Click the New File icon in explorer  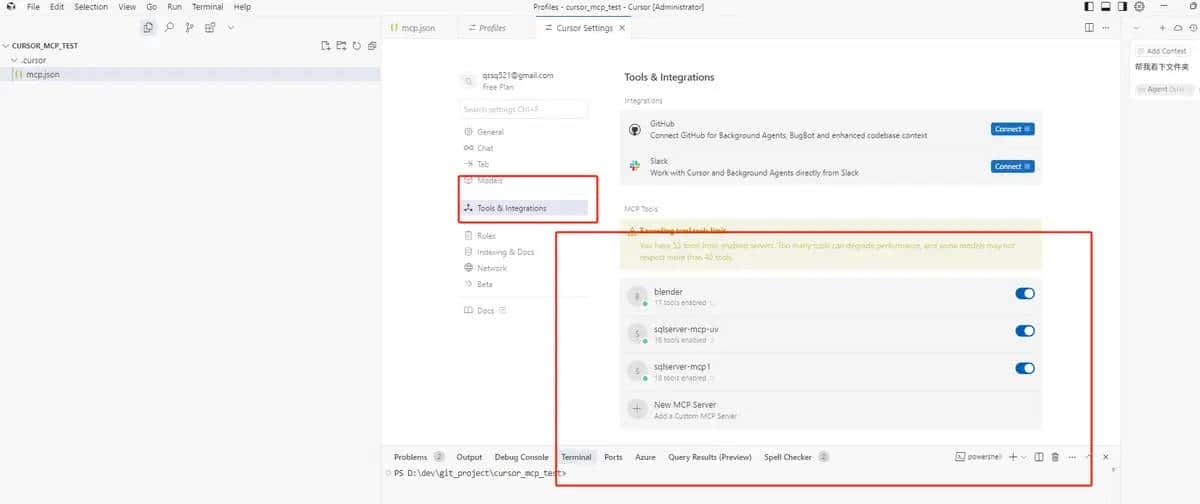pos(325,46)
